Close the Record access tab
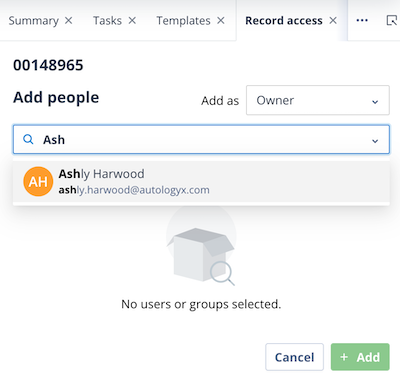This screenshot has width=400, height=381. (333, 21)
